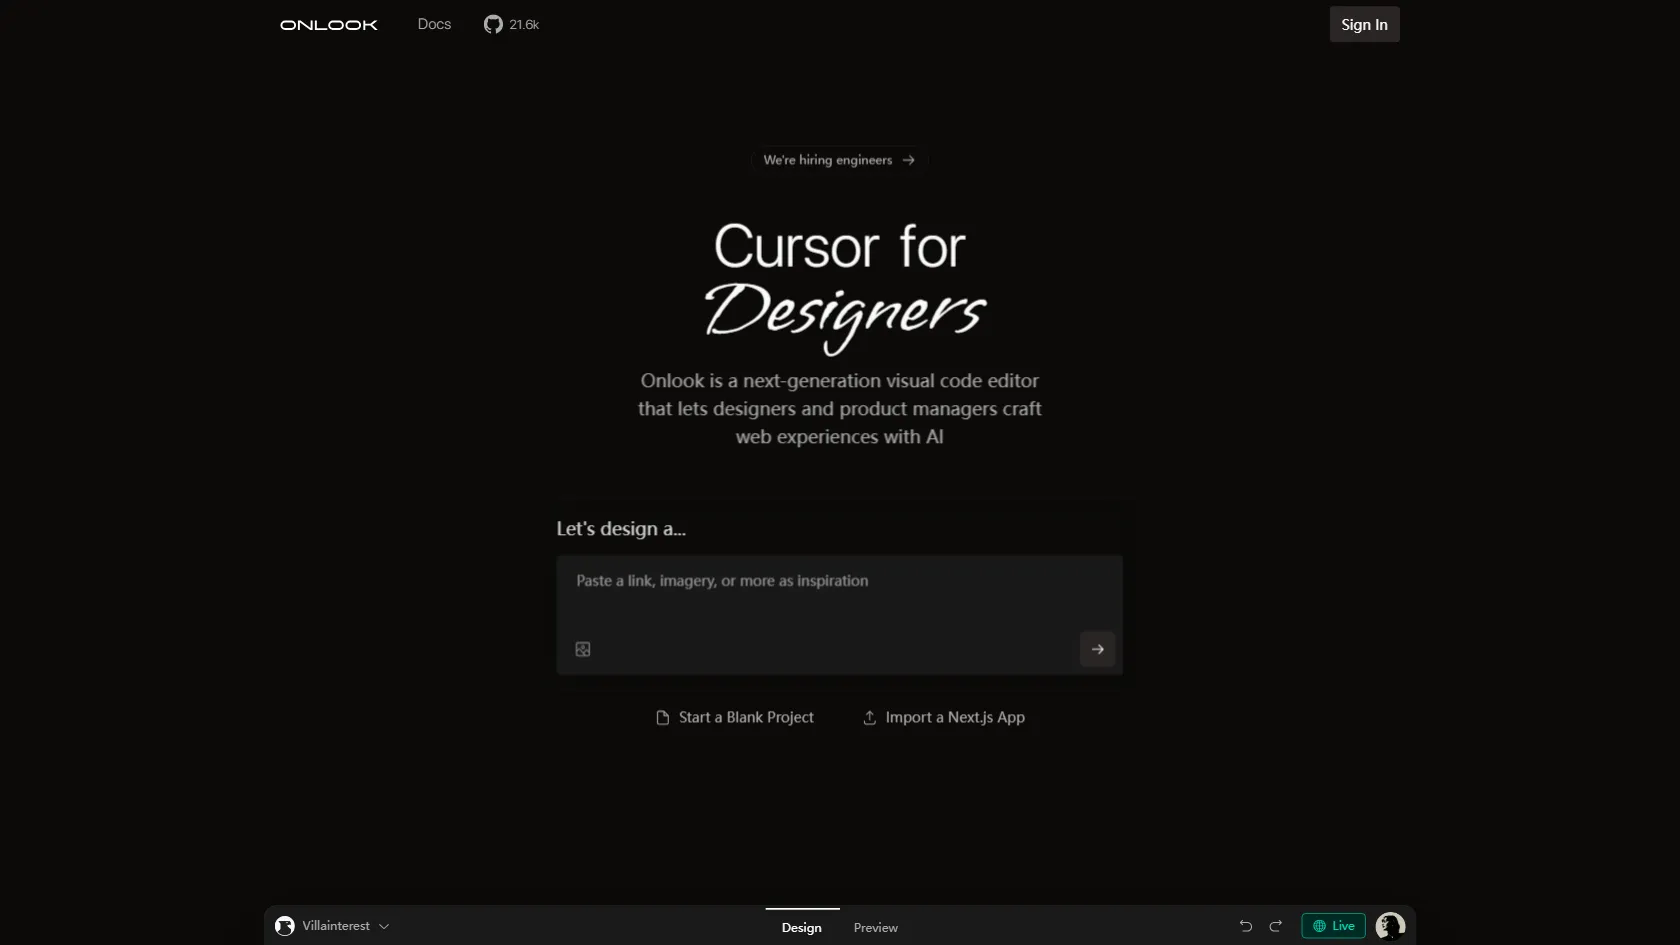The image size is (1680, 945).
Task: Click the Onlook description paragraph
Action: 840,409
